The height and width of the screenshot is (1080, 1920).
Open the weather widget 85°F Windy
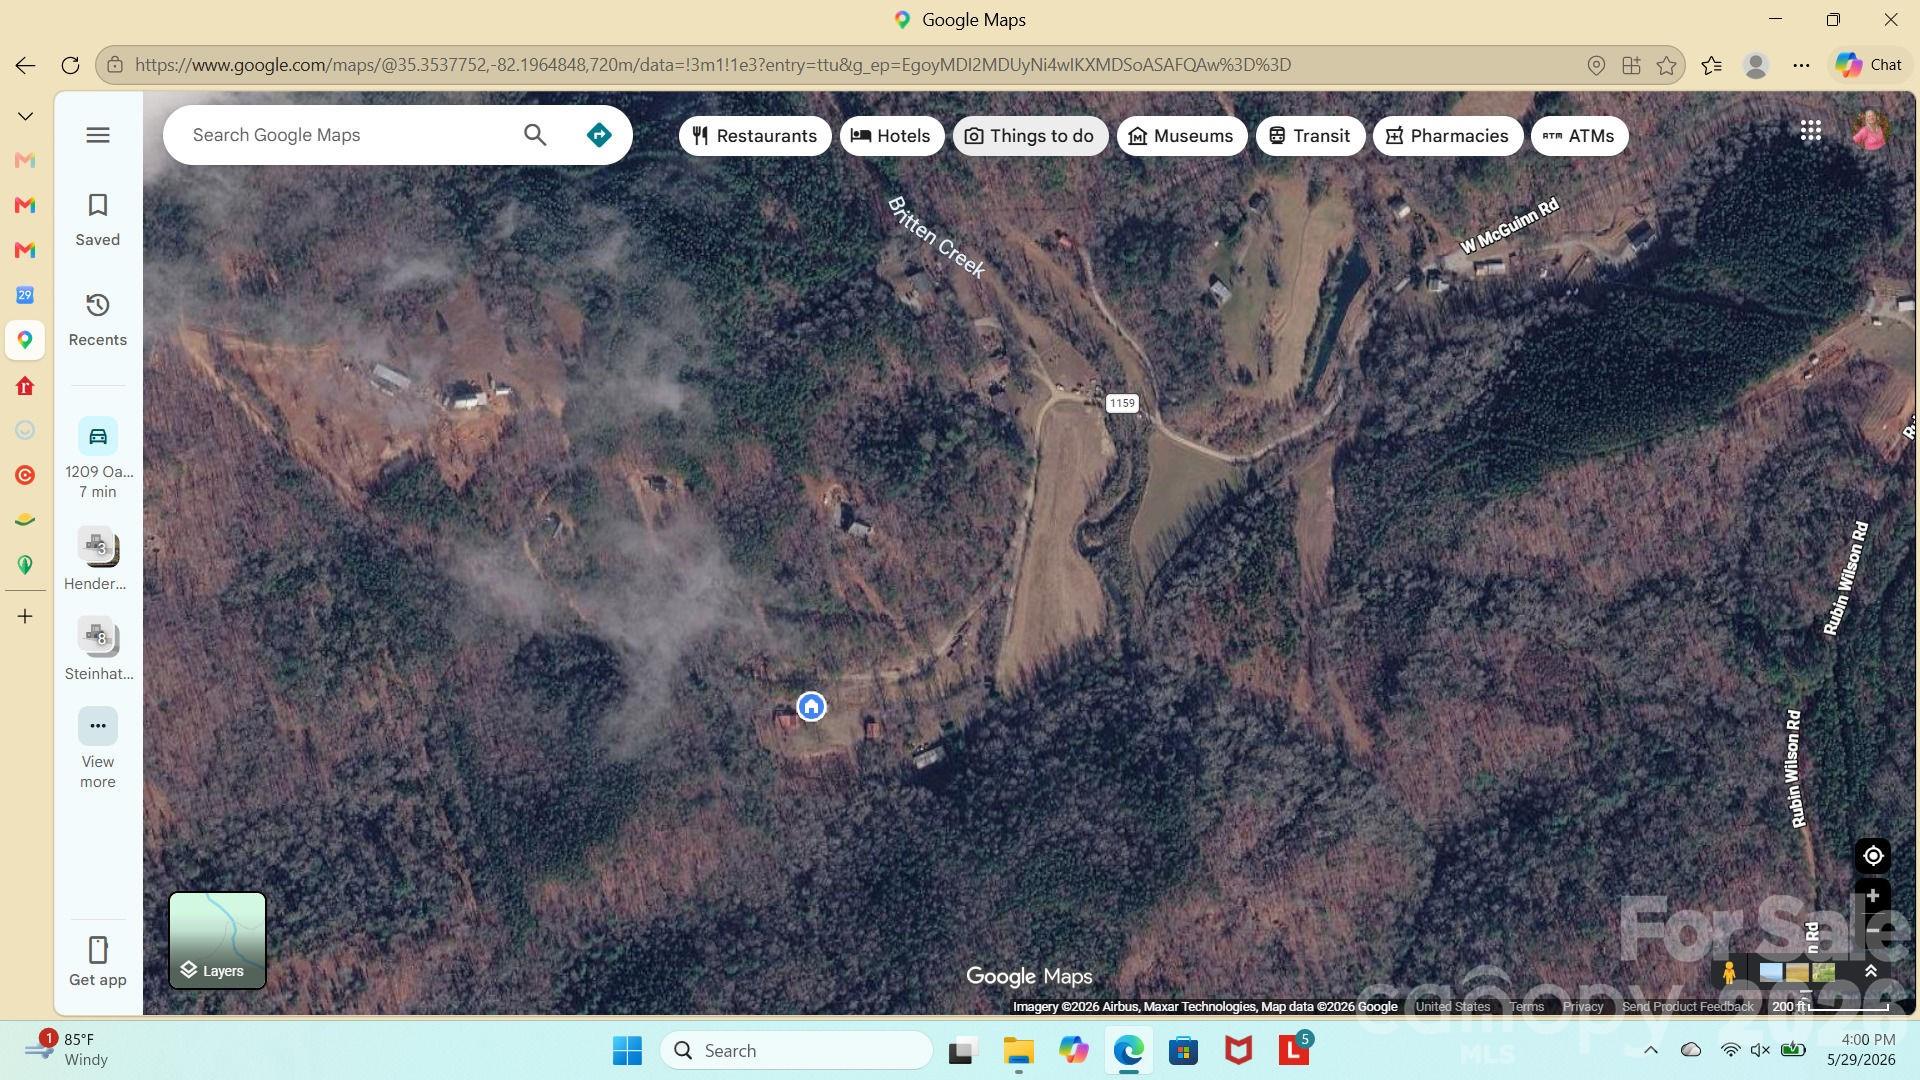click(x=66, y=1050)
